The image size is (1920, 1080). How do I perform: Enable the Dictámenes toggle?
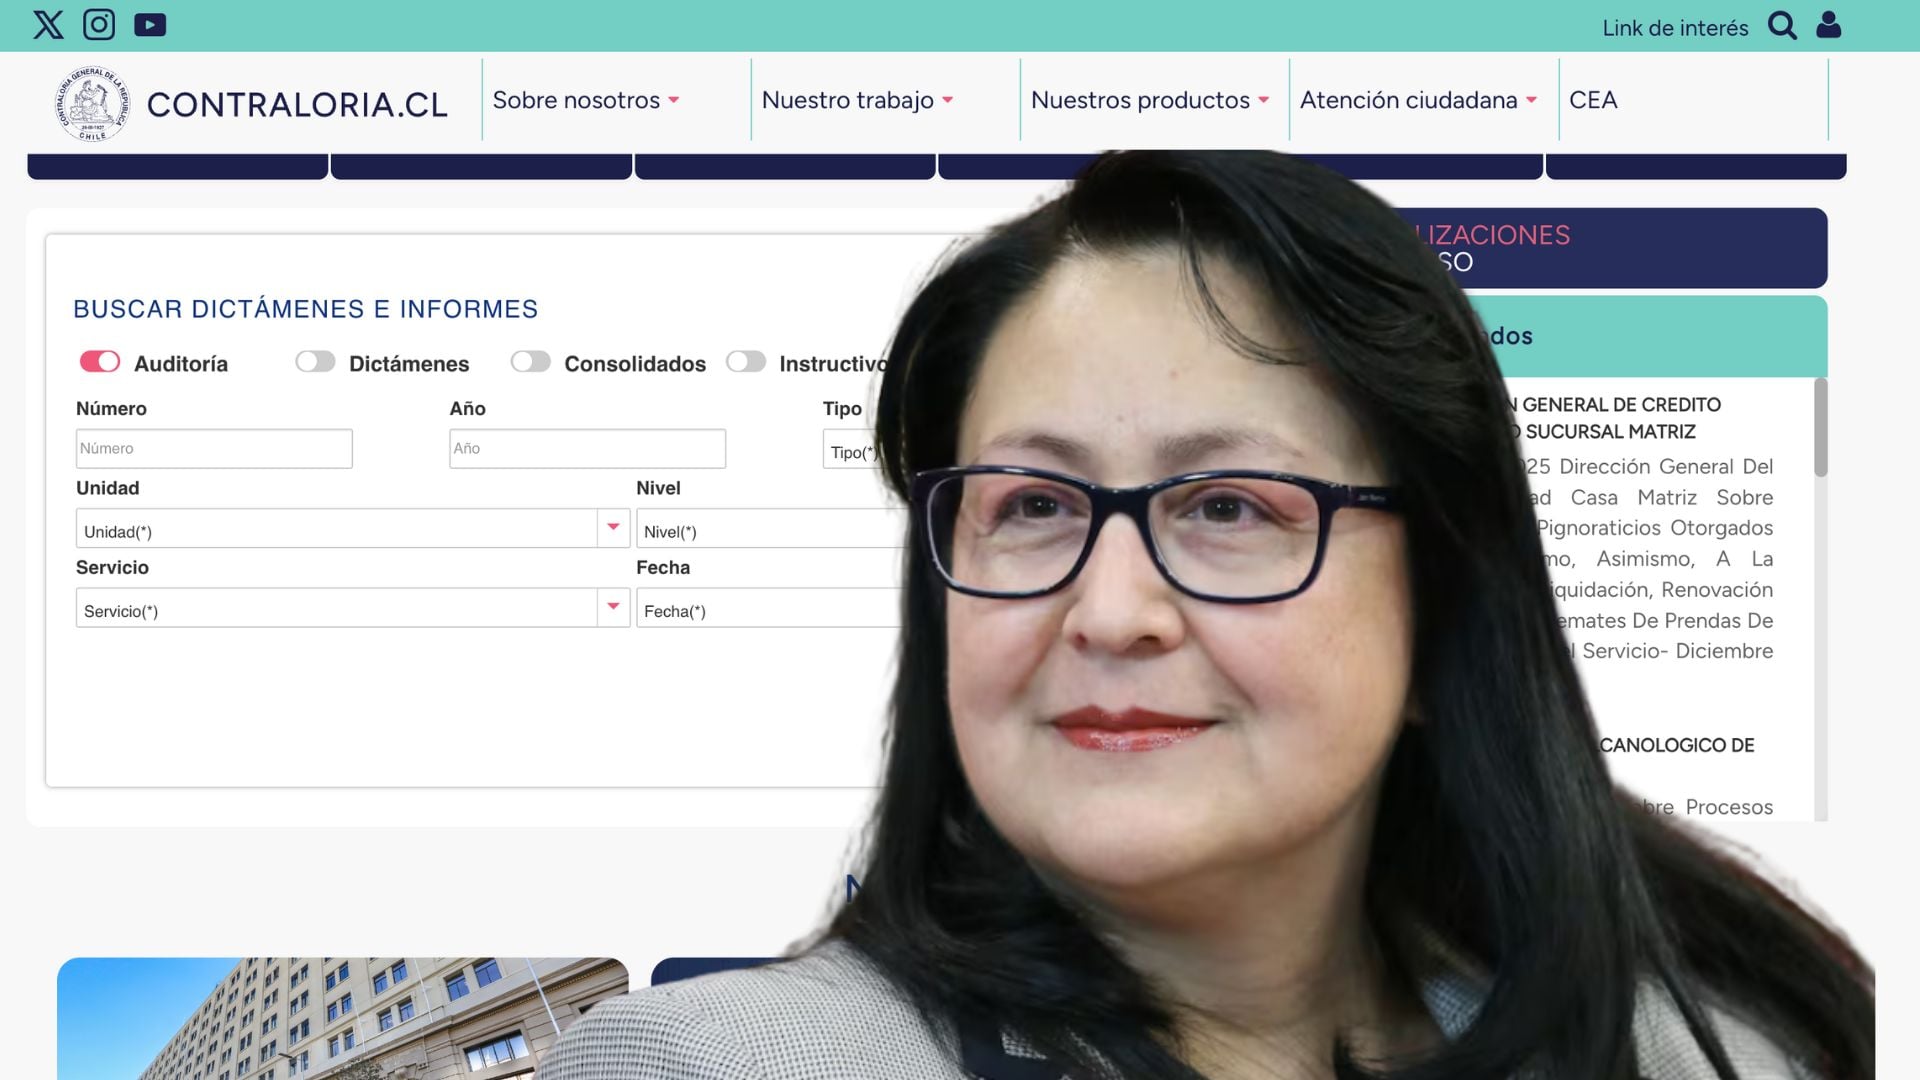pos(316,362)
